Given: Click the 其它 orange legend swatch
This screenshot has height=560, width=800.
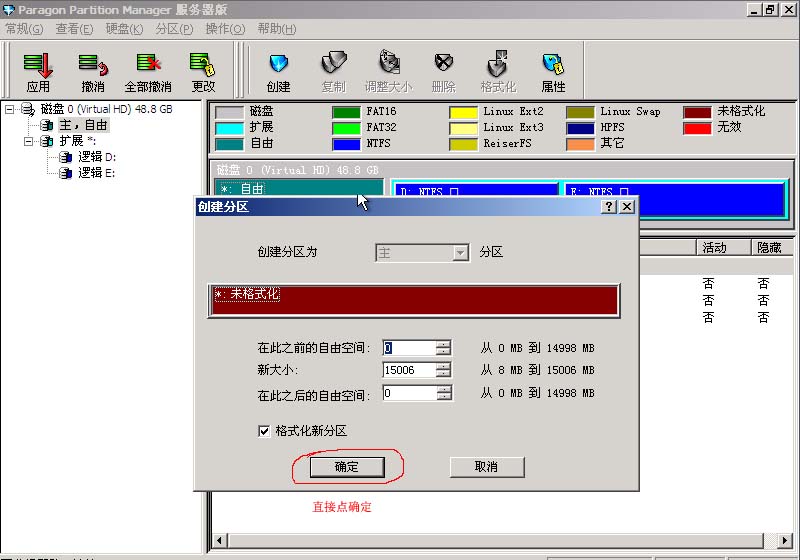Looking at the screenshot, I should [x=581, y=144].
